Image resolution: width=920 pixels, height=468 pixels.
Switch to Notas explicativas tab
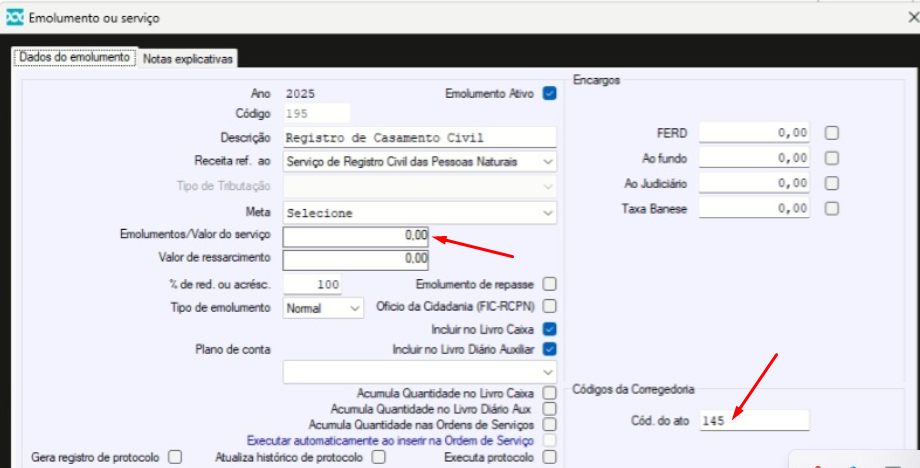[x=188, y=59]
